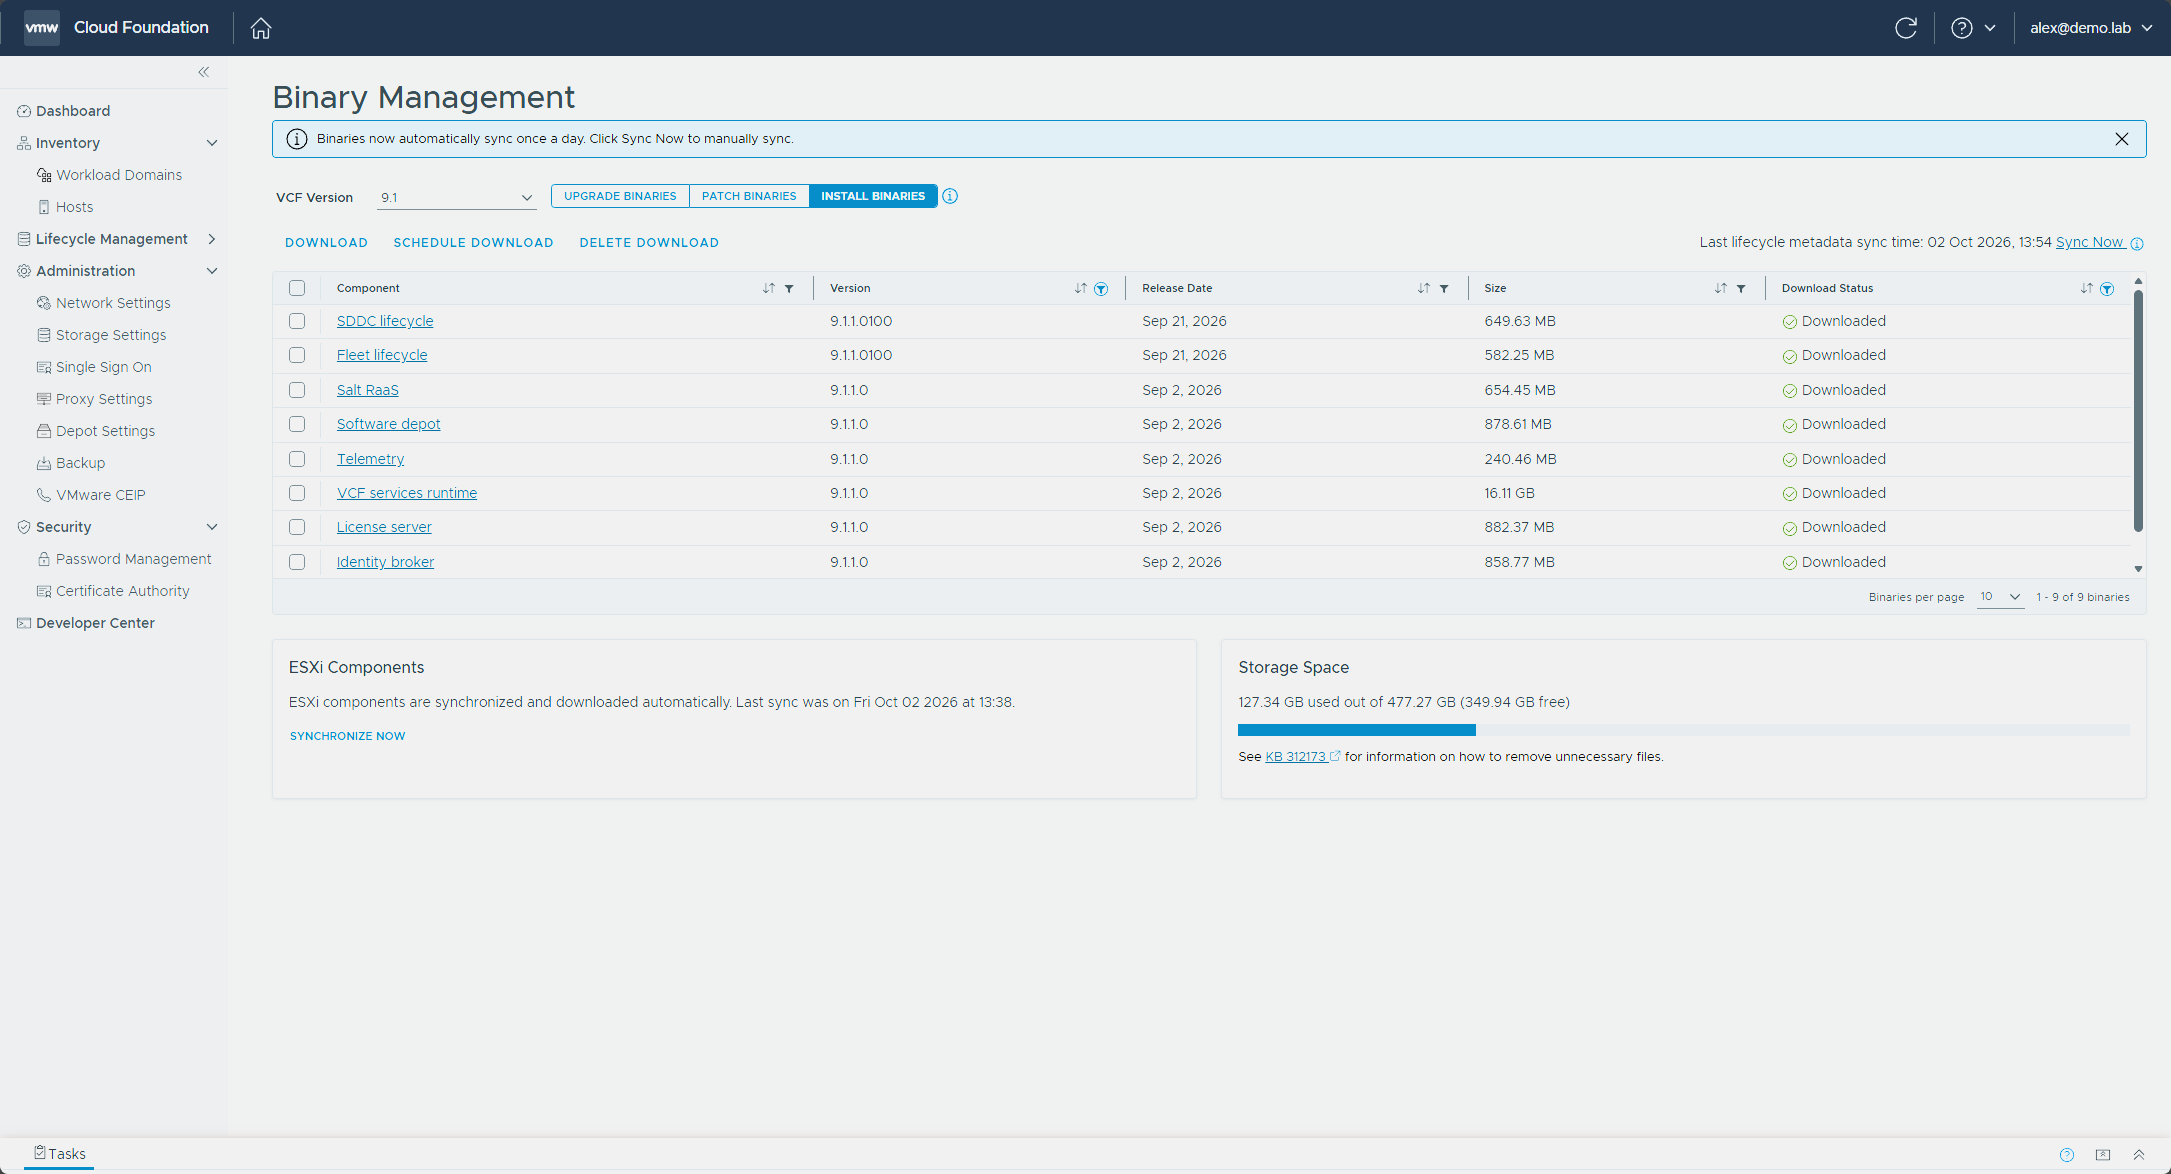The width and height of the screenshot is (2171, 1174).
Task: Sort table by Component column
Action: click(x=768, y=288)
